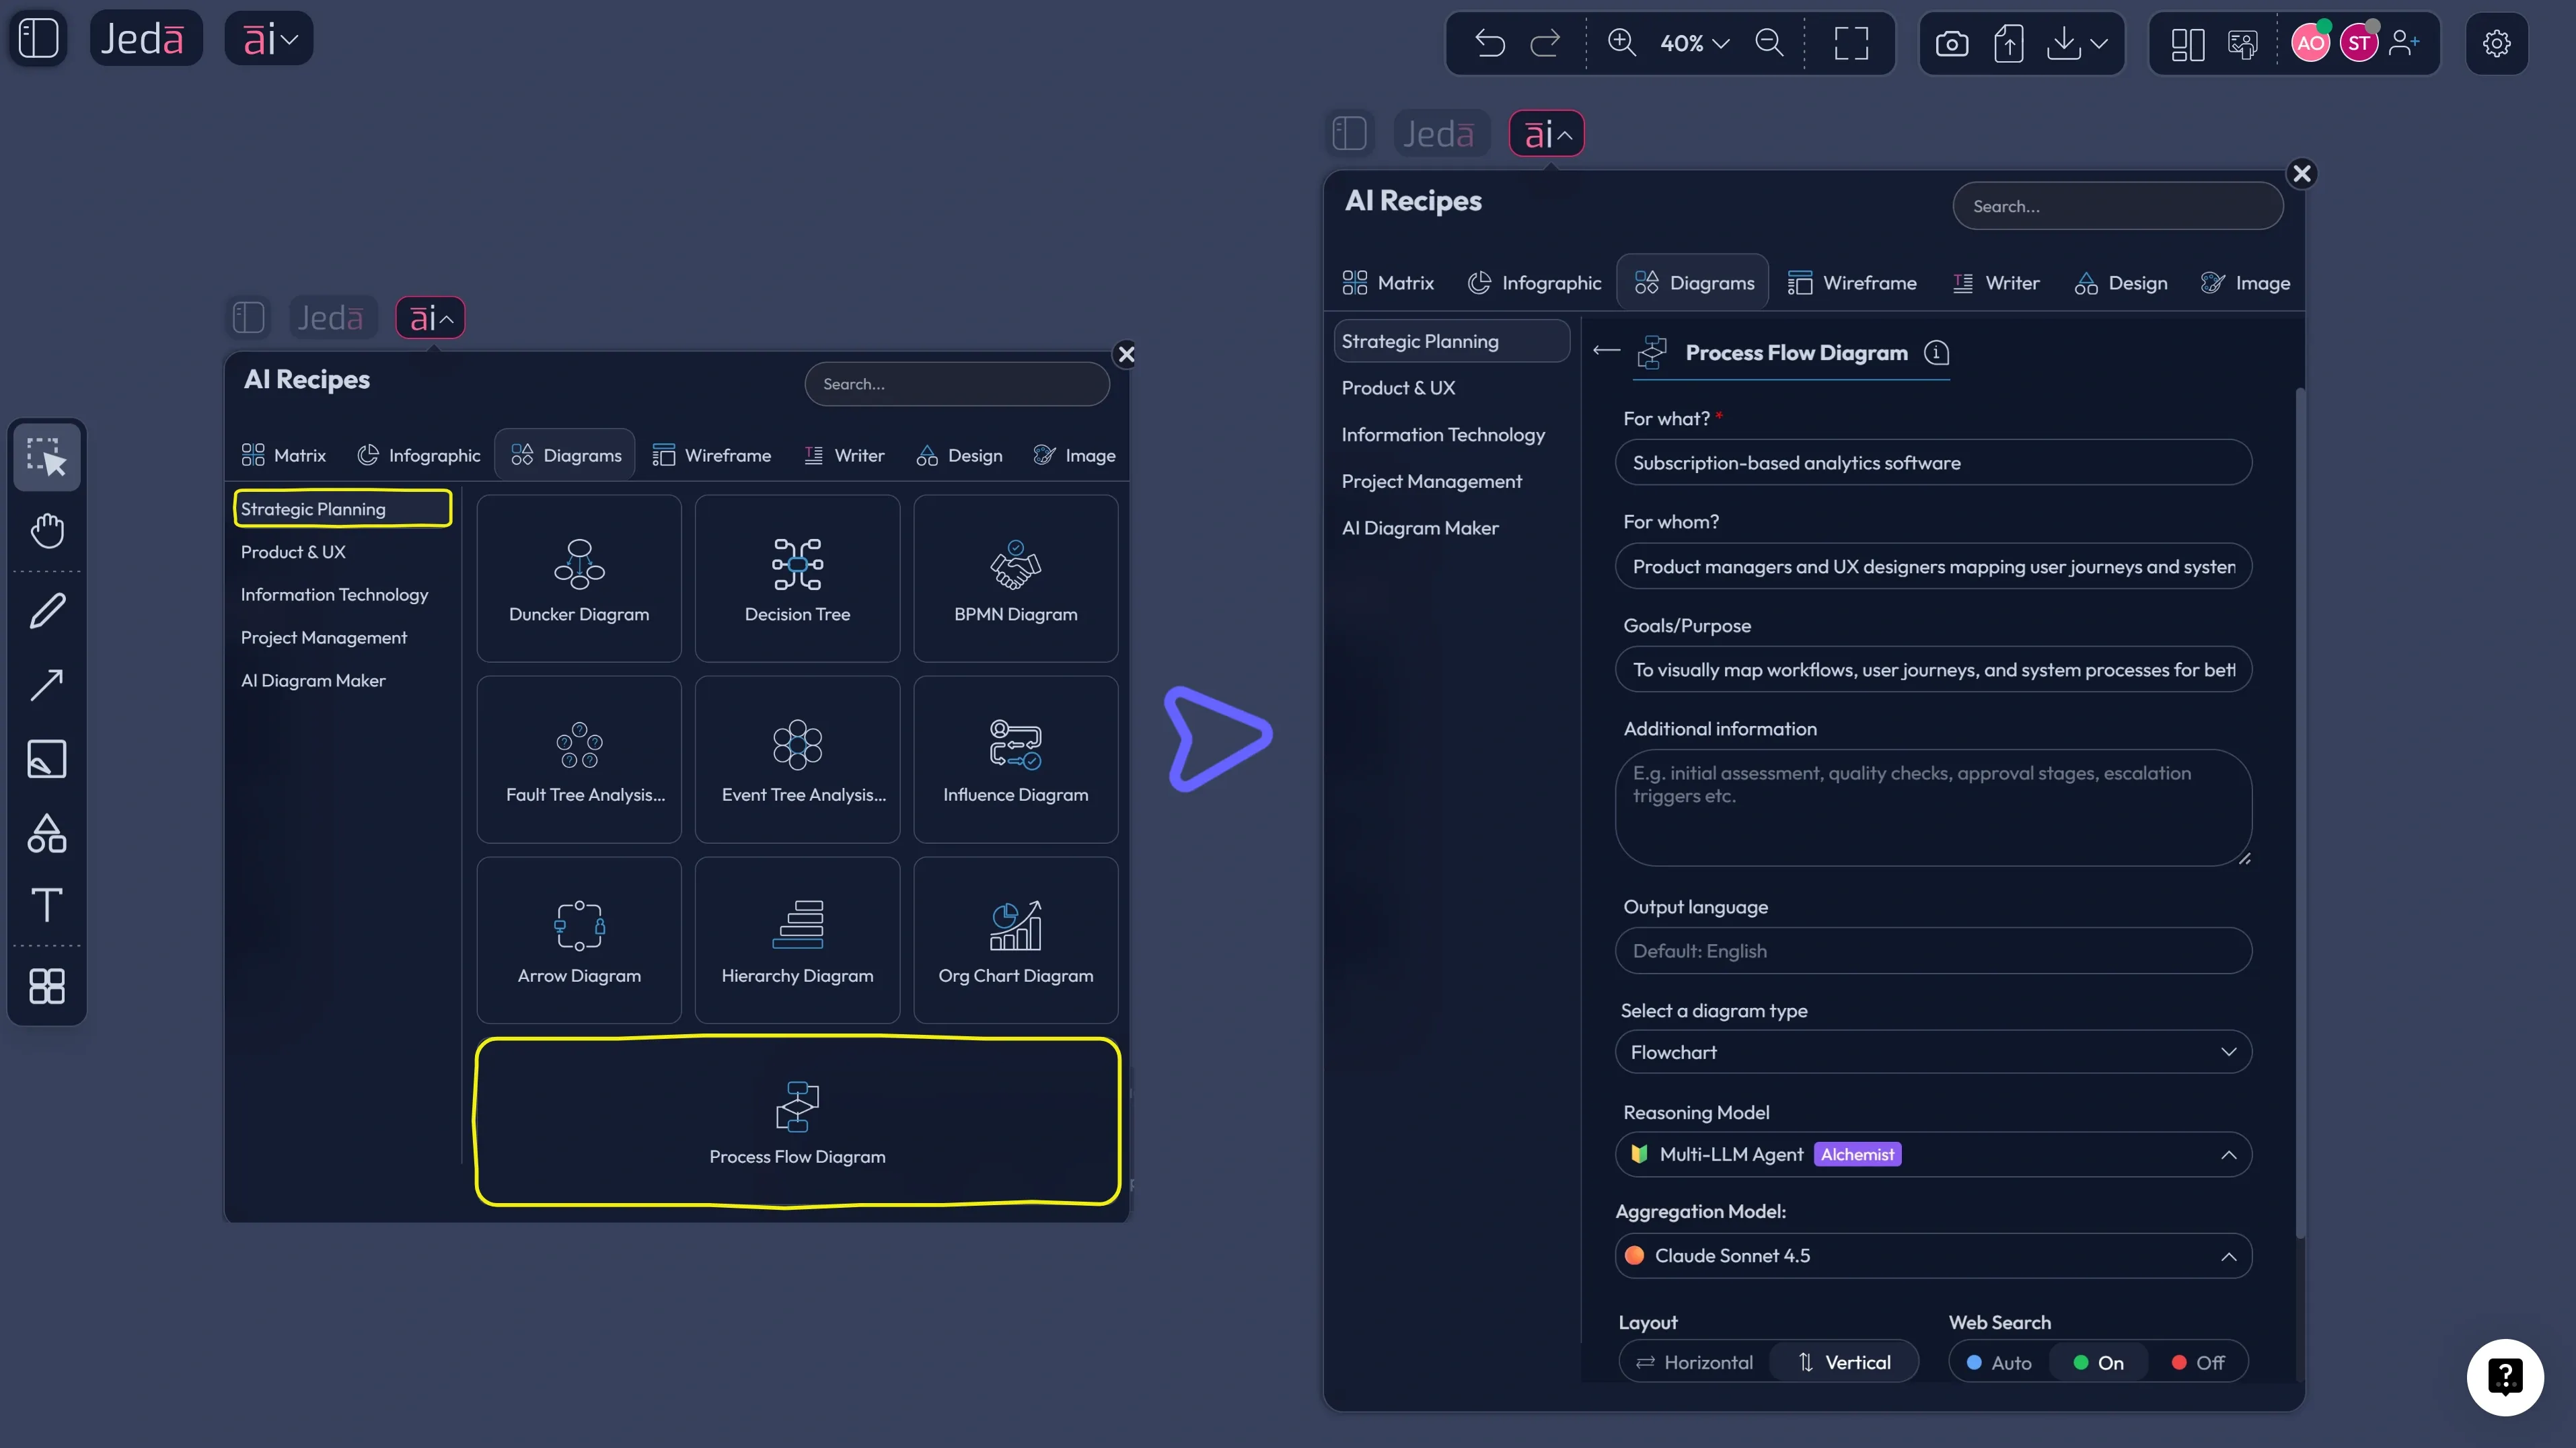Image resolution: width=2576 pixels, height=1448 pixels.
Task: Choose the connector arrow tool
Action: tap(46, 684)
